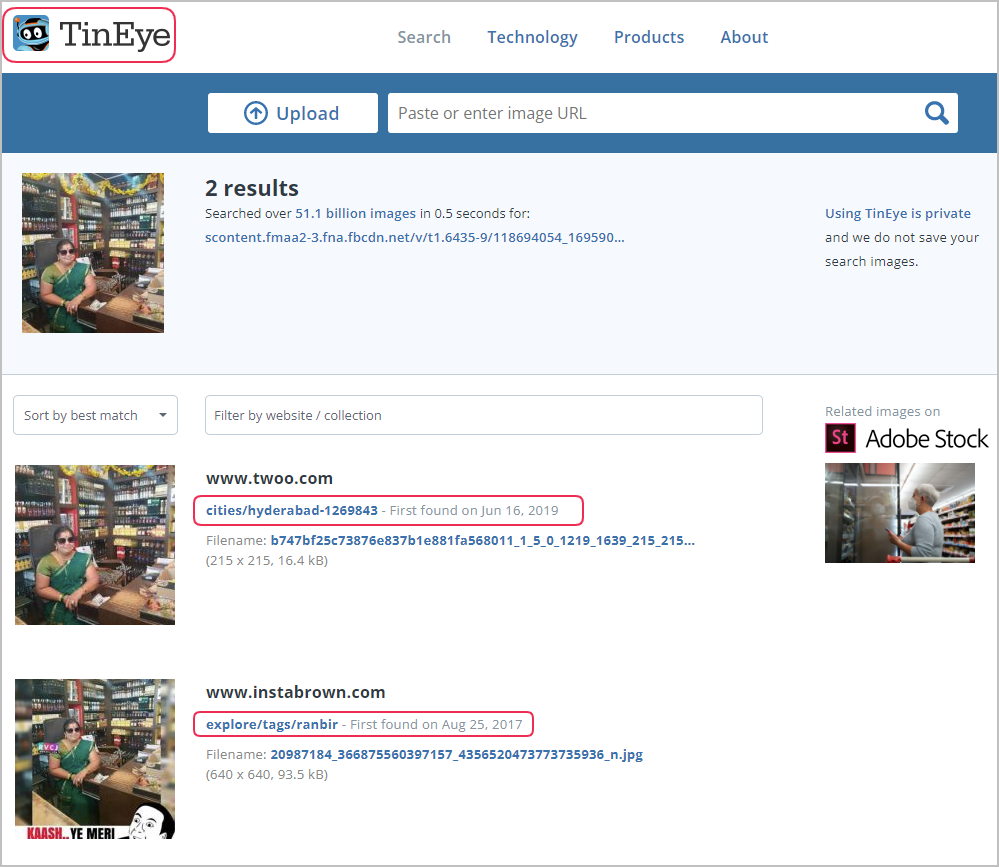
Task: Click the (215 x 215, 16.4 kB) text
Action: click(x=267, y=561)
